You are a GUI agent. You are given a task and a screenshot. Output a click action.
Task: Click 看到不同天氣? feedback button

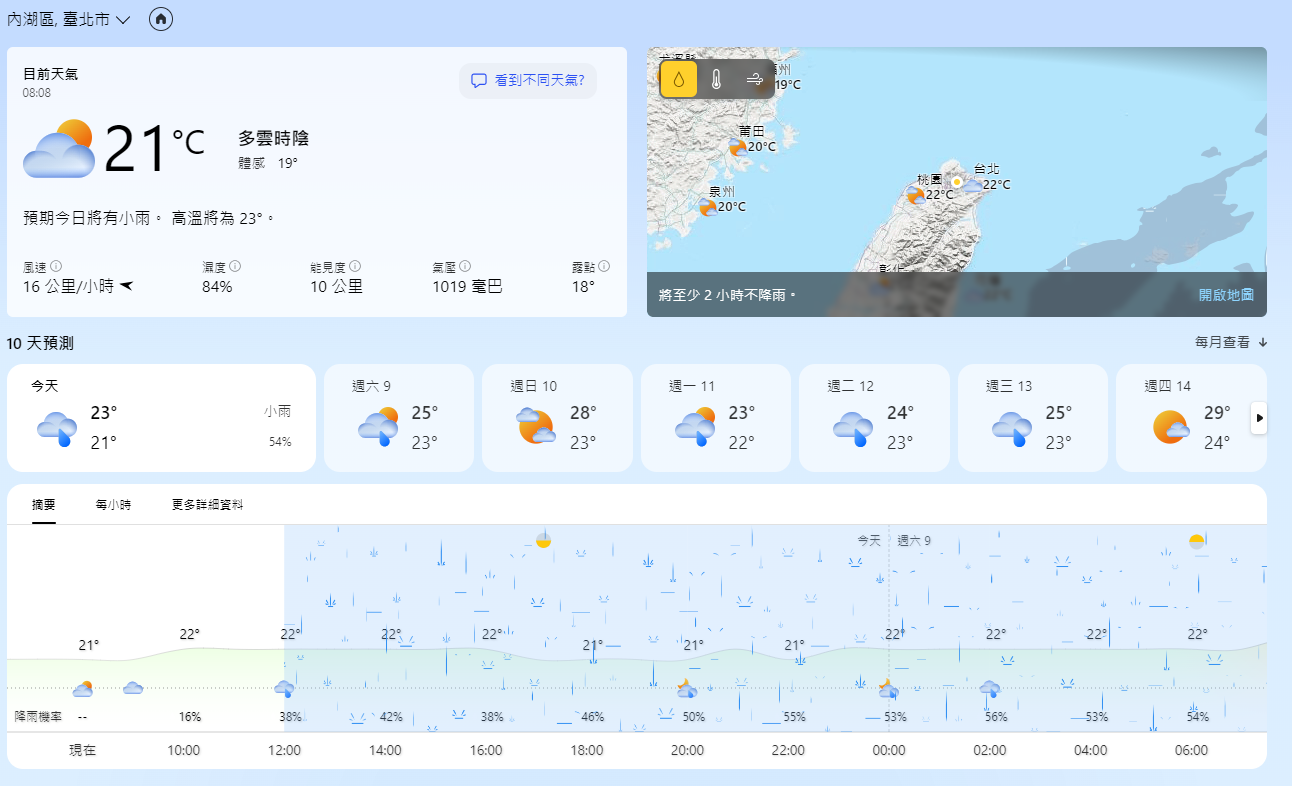[528, 80]
